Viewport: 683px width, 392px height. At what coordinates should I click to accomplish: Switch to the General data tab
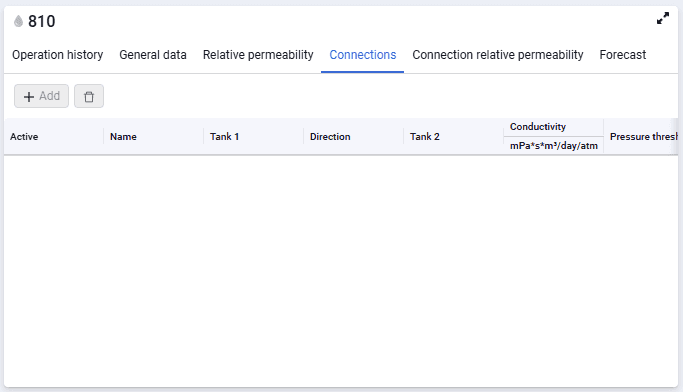point(153,55)
